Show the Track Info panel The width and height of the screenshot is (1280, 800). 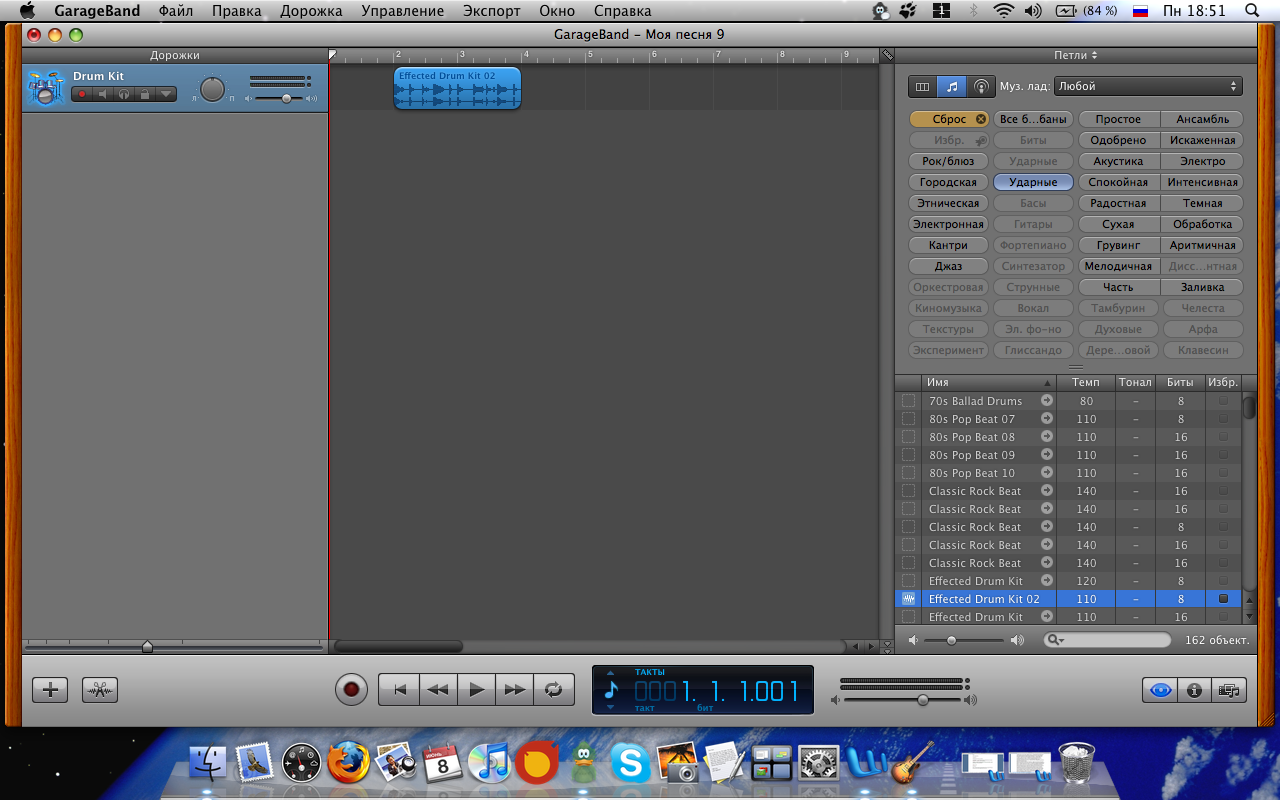click(x=1194, y=689)
